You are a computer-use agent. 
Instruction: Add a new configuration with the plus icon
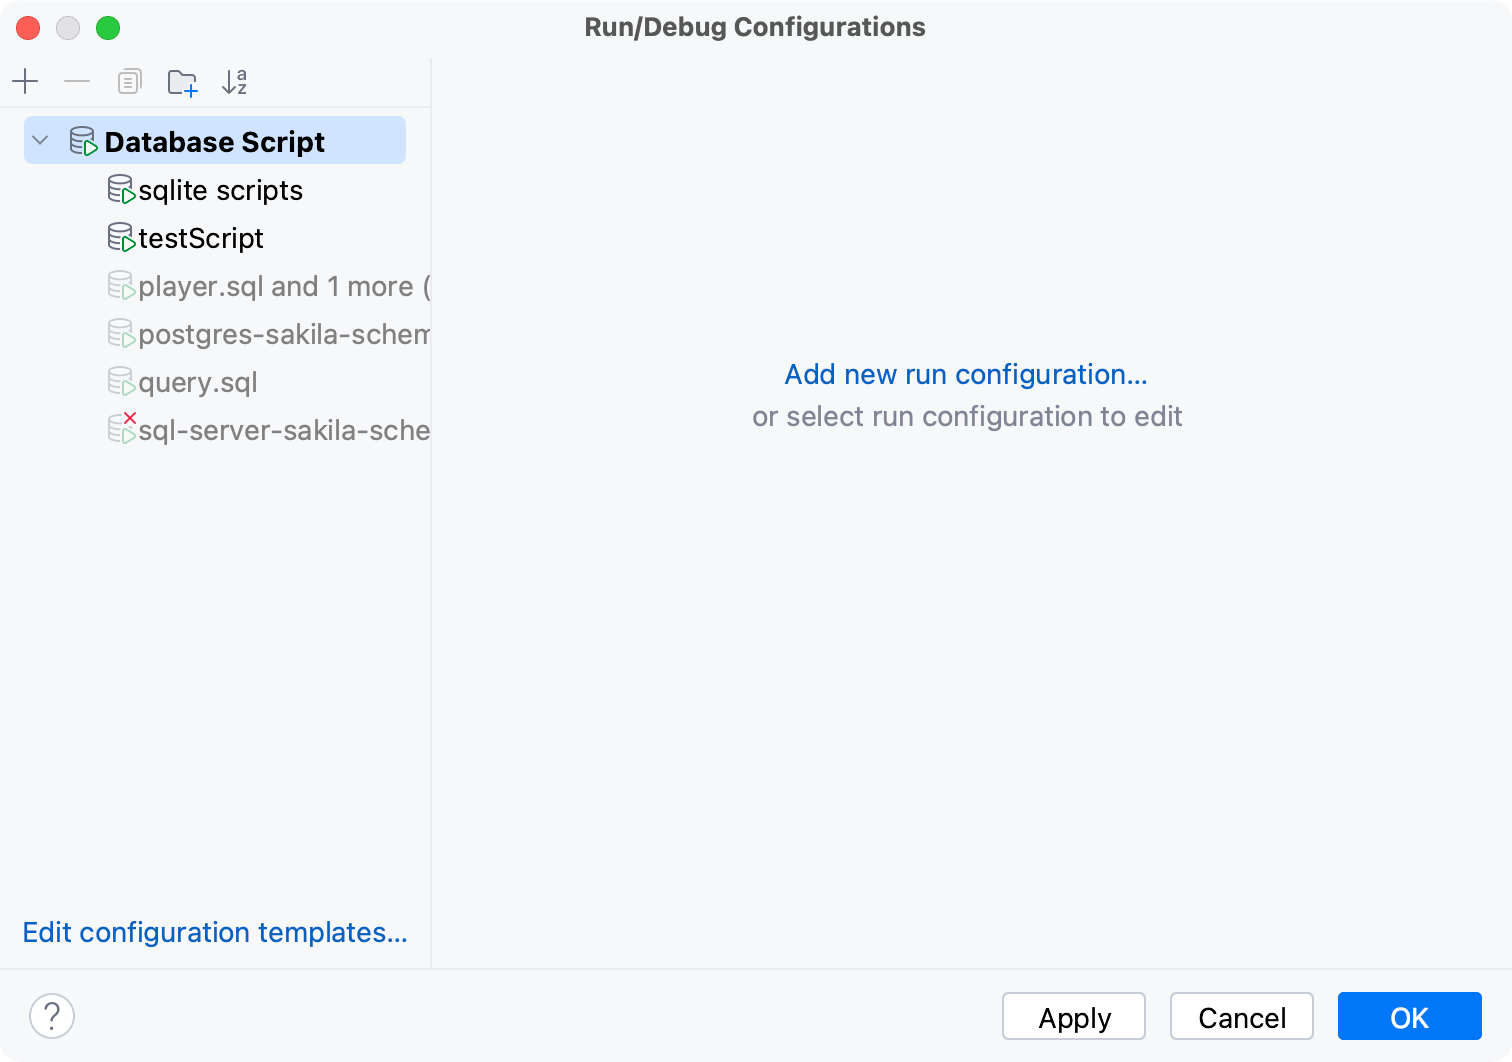[25, 81]
